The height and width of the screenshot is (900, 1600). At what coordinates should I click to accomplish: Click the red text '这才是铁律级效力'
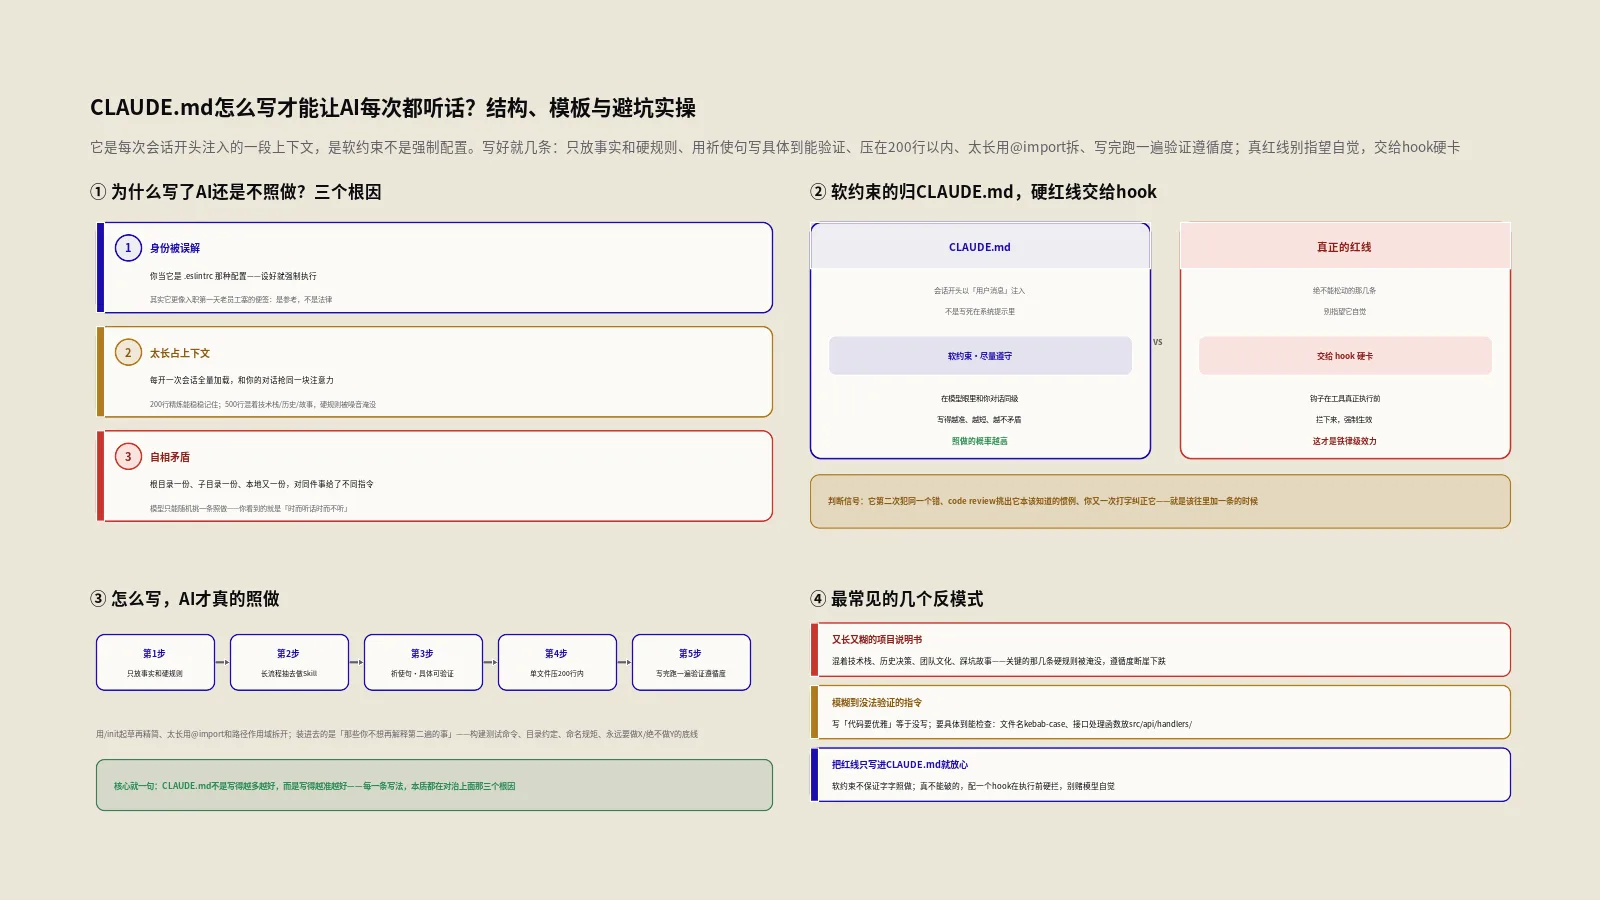1345,441
